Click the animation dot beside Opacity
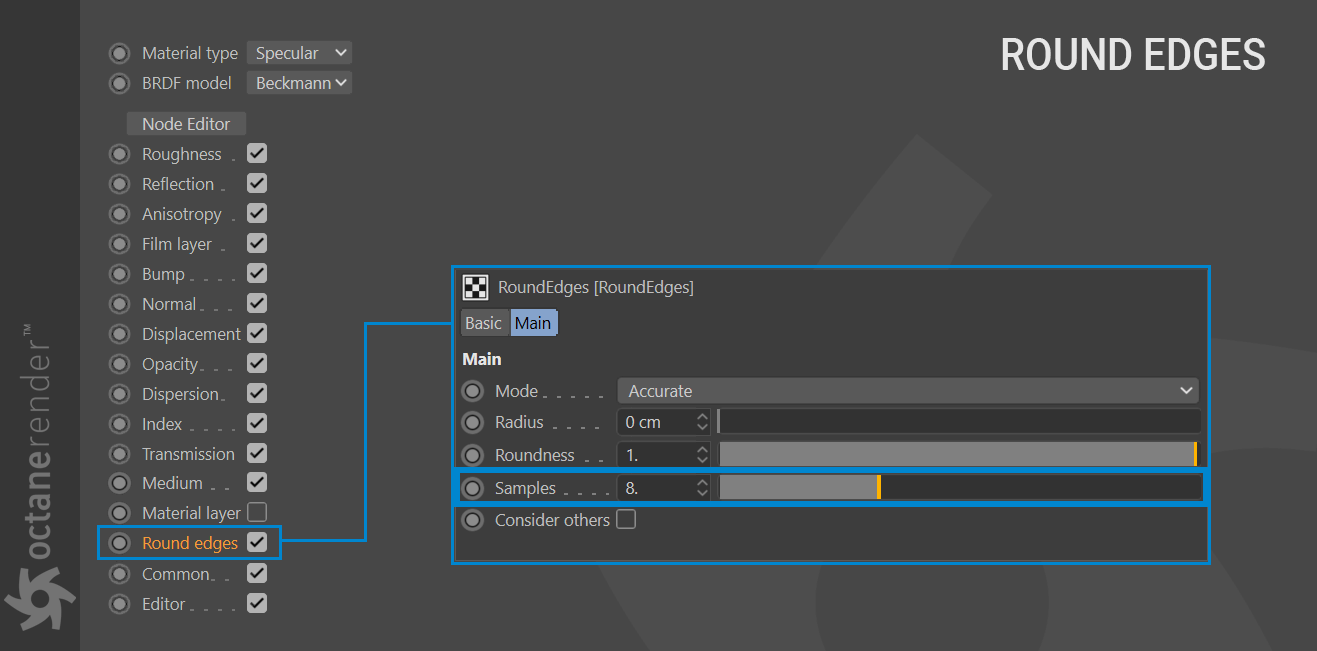 (120, 364)
